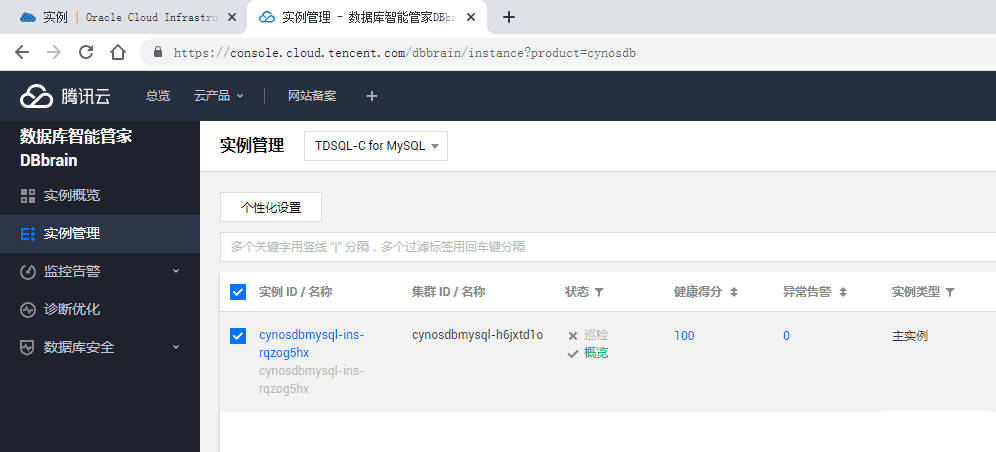The image size is (996, 452).
Task: Select the 实例管理 DBbrain browser tab
Action: tap(367, 17)
